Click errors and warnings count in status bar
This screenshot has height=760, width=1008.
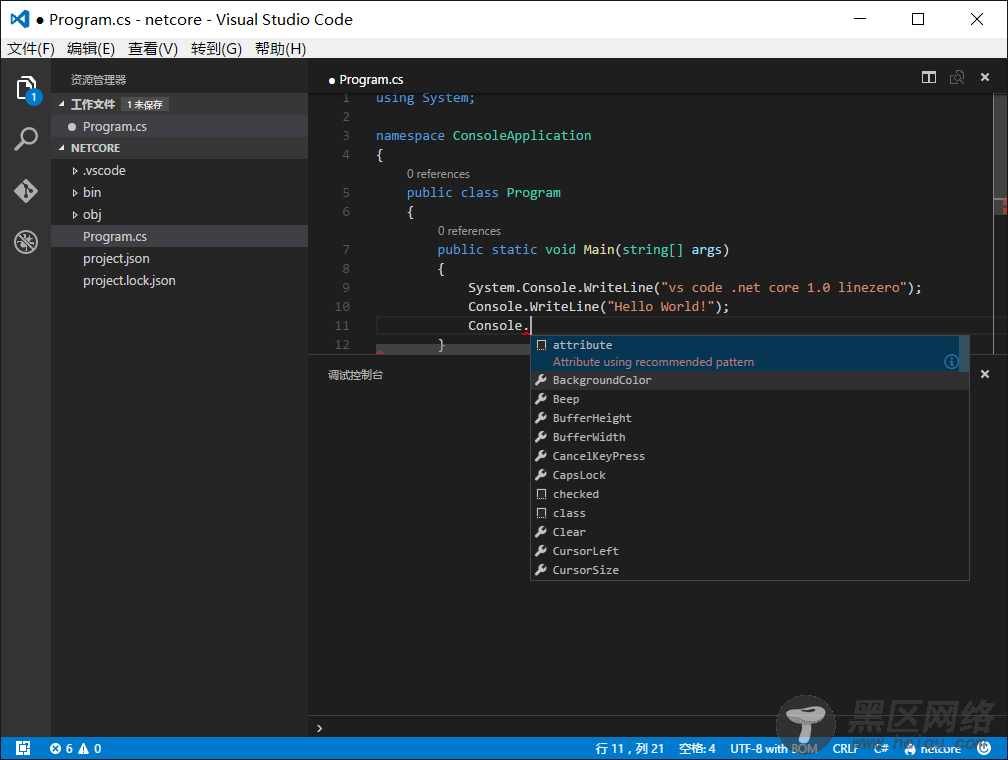pyautogui.click(x=75, y=748)
